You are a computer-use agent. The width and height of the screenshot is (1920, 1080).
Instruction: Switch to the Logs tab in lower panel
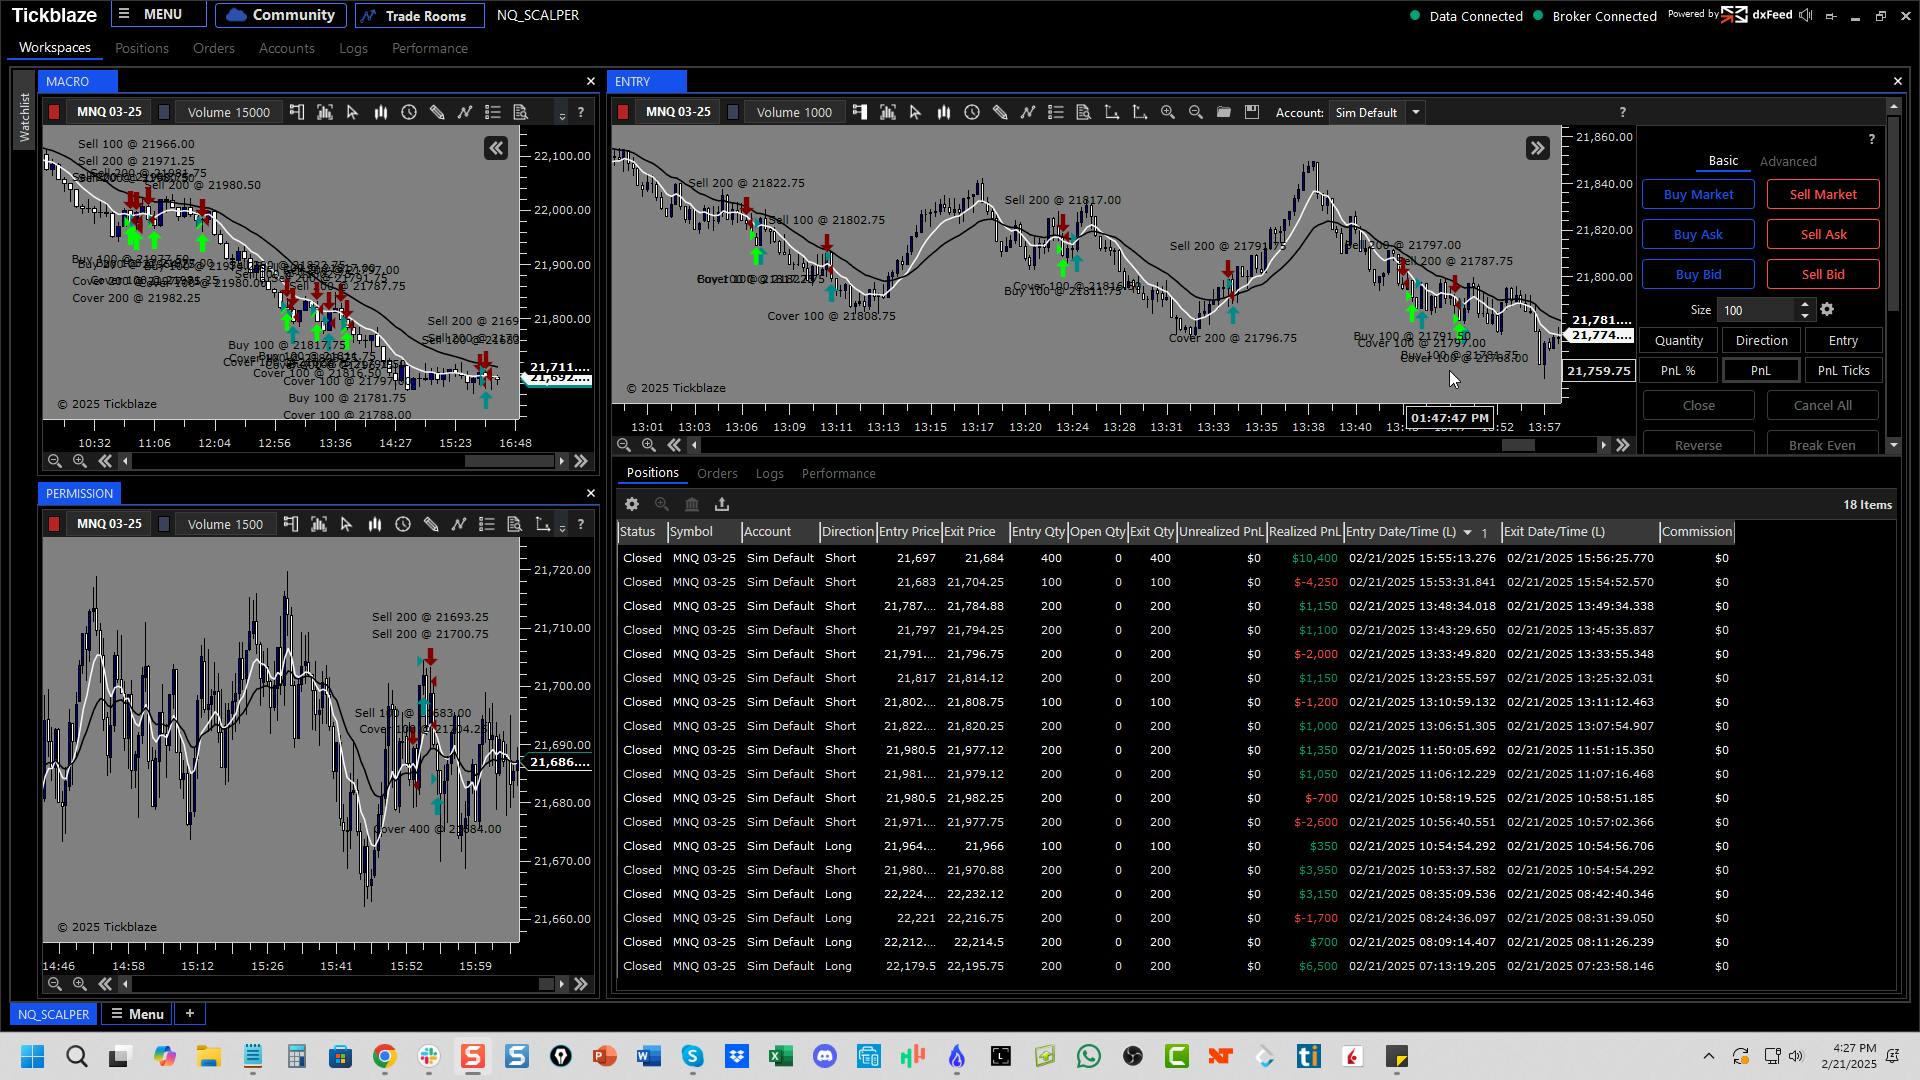769,474
